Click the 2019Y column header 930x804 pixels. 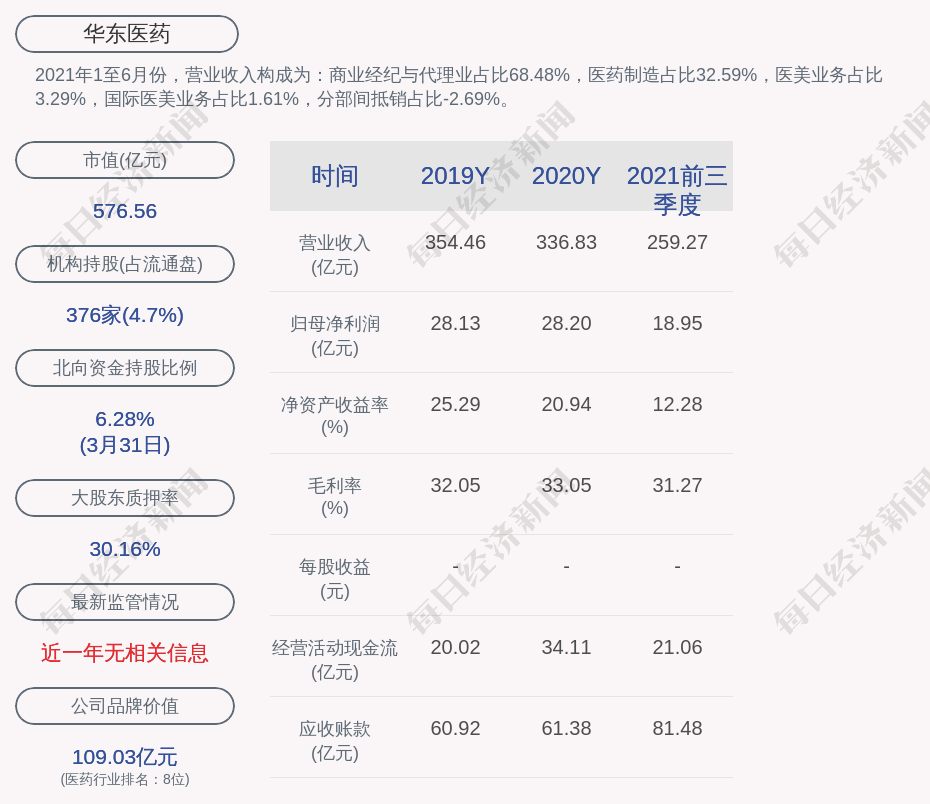(x=455, y=176)
